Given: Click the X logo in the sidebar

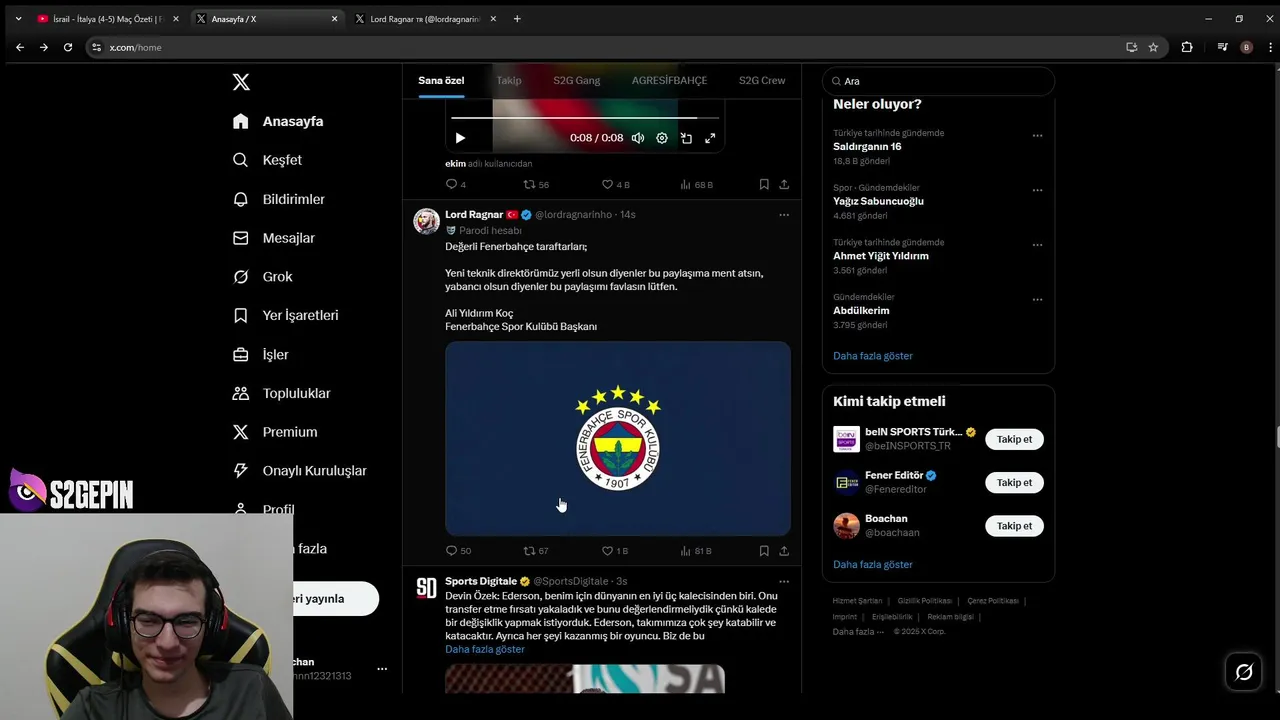Looking at the screenshot, I should click(241, 82).
